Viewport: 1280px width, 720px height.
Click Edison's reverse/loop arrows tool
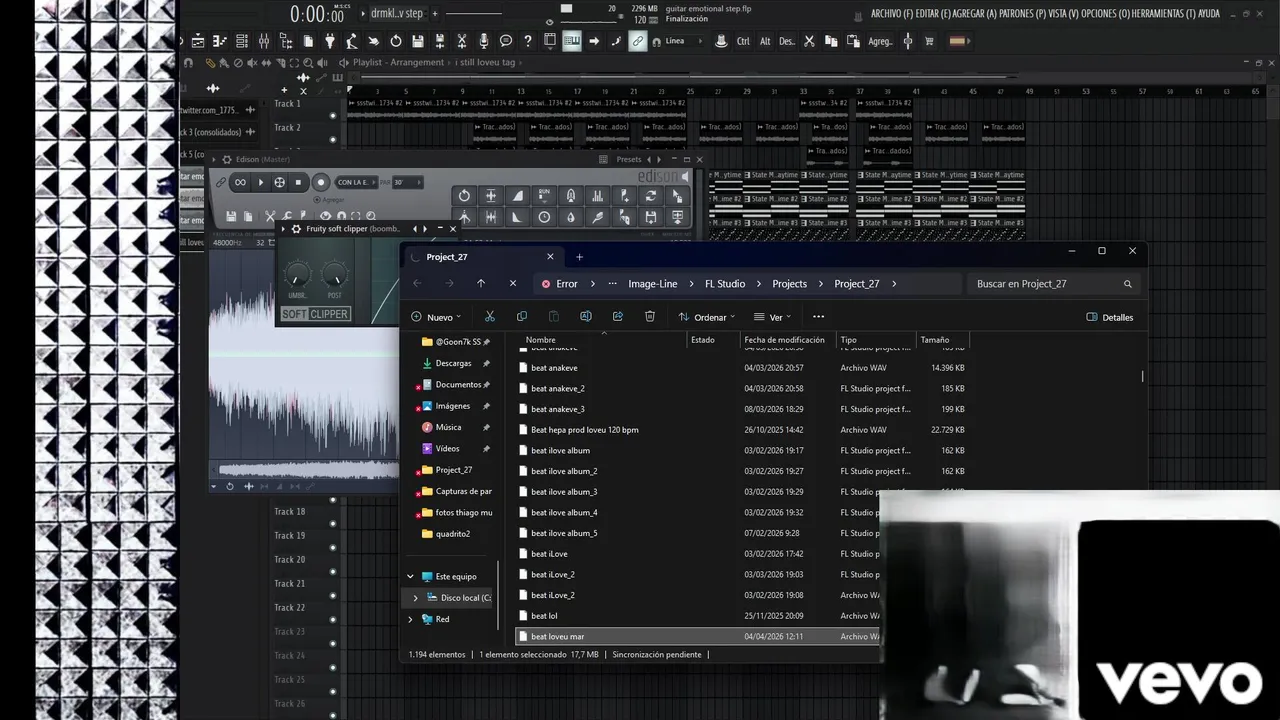(x=651, y=196)
